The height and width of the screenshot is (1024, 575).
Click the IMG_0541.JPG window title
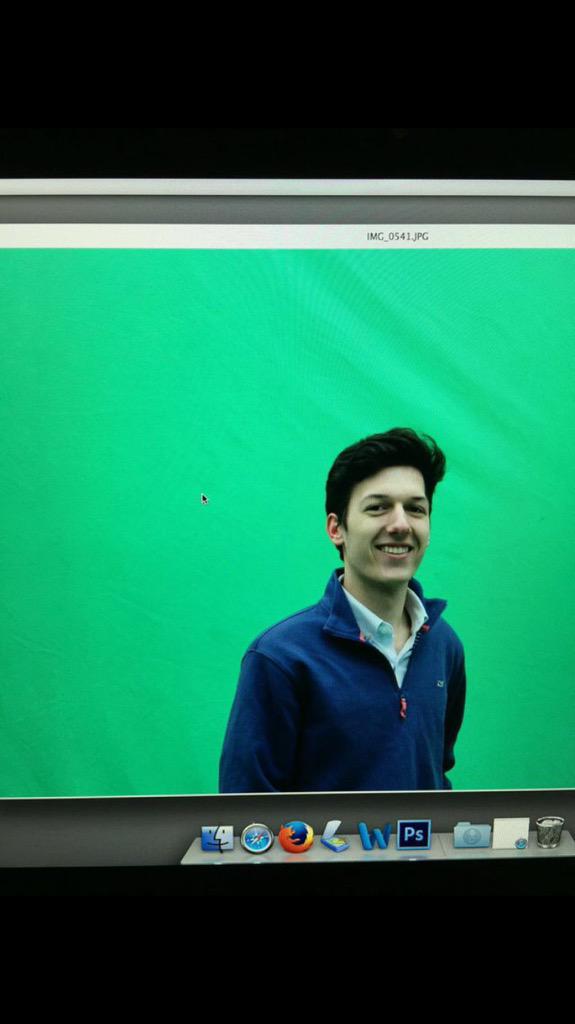tap(397, 236)
